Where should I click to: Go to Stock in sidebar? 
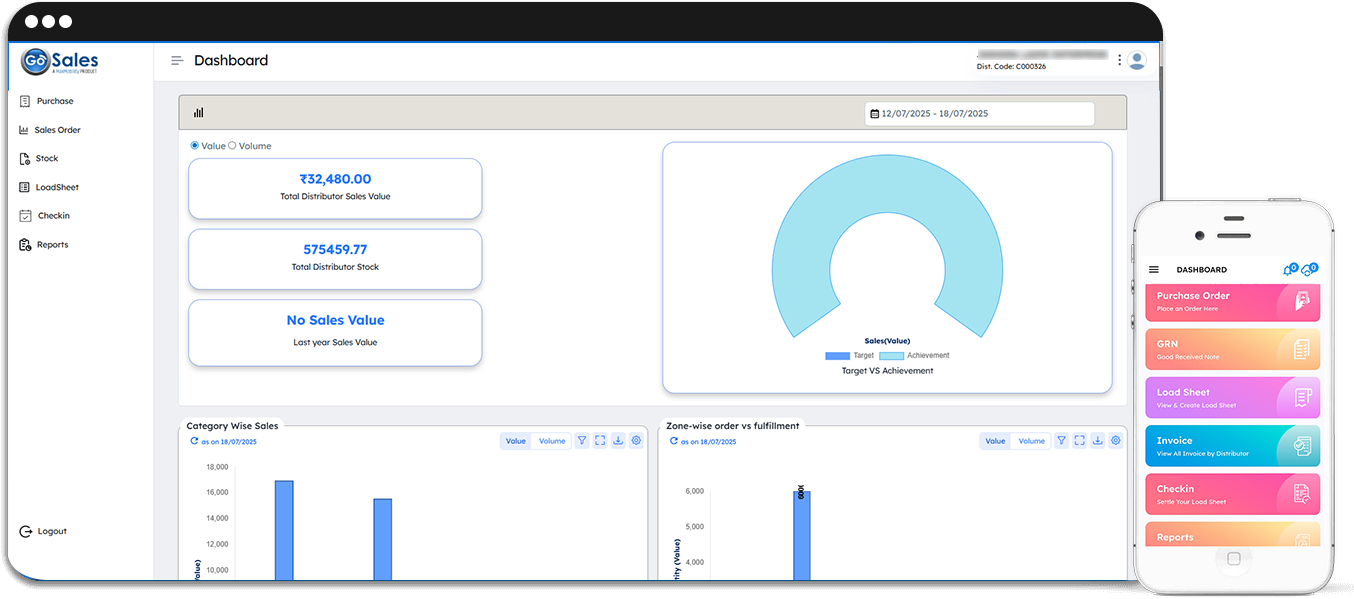click(x=39, y=159)
